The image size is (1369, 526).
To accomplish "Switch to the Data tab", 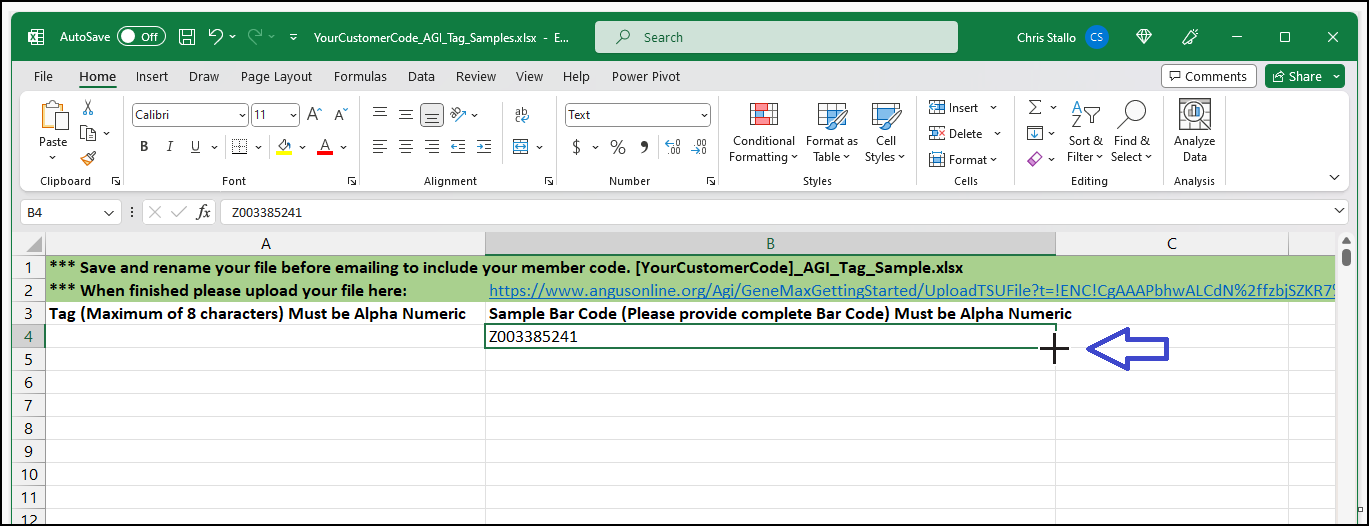I will (421, 76).
